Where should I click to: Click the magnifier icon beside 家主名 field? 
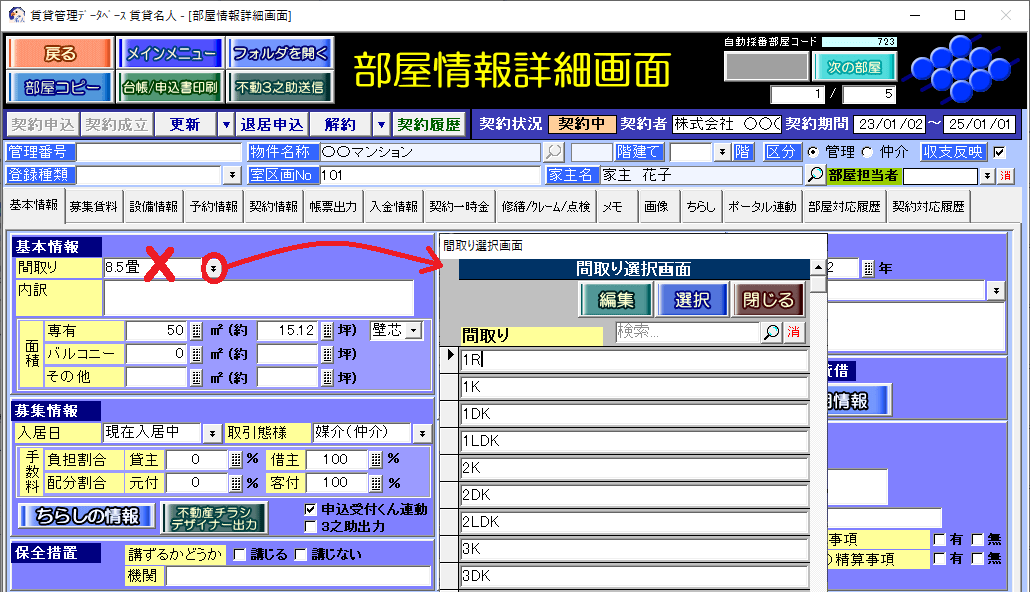click(x=816, y=175)
